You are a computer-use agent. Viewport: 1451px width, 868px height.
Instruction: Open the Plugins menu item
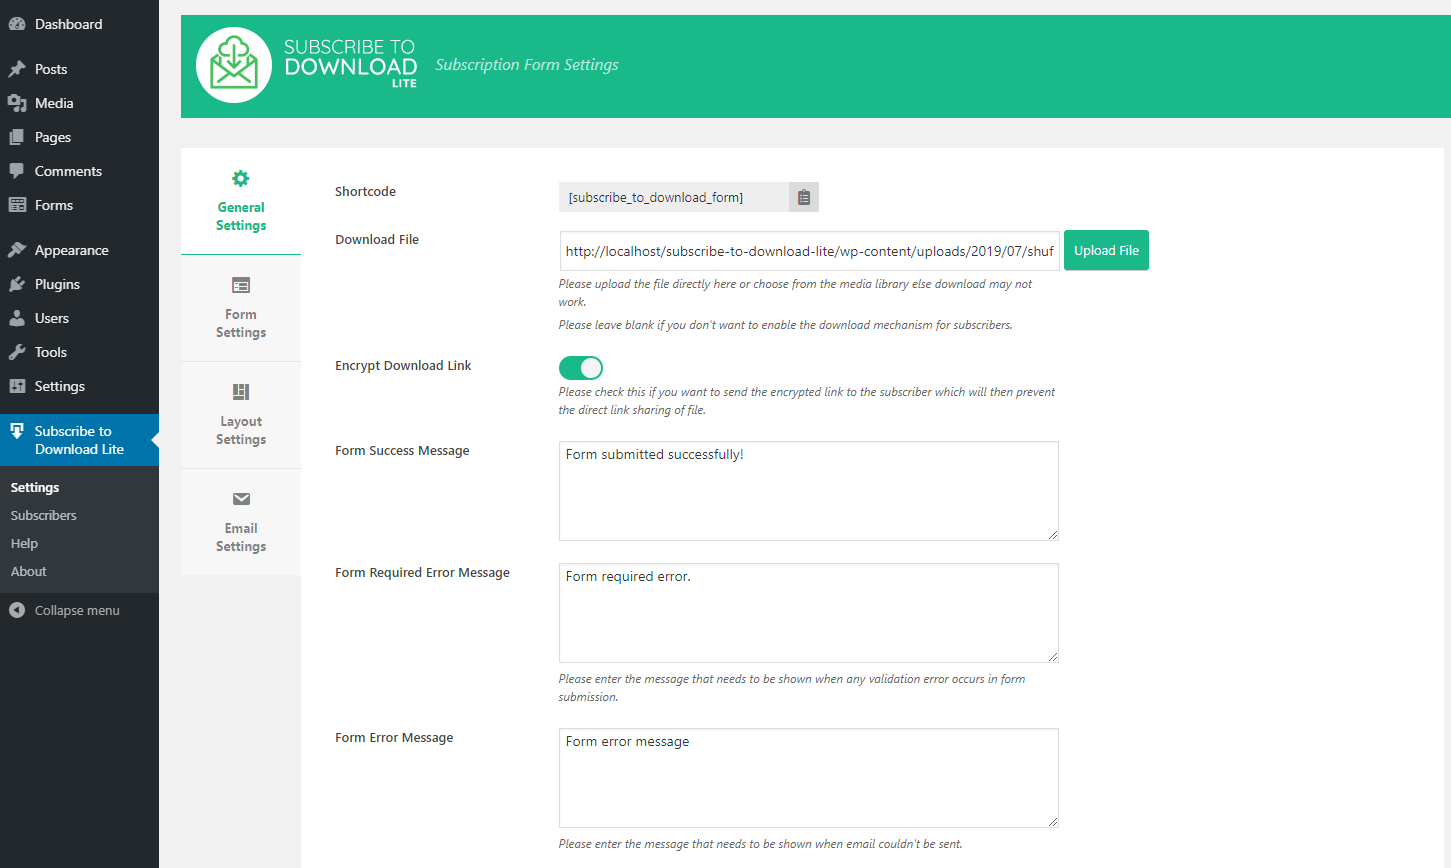click(79, 284)
